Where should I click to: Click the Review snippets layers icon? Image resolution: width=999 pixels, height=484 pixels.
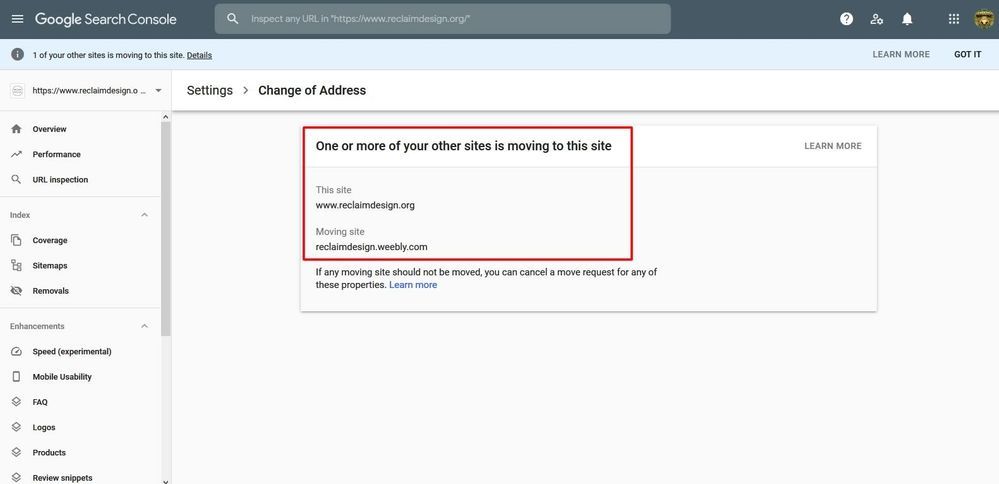tap(17, 478)
